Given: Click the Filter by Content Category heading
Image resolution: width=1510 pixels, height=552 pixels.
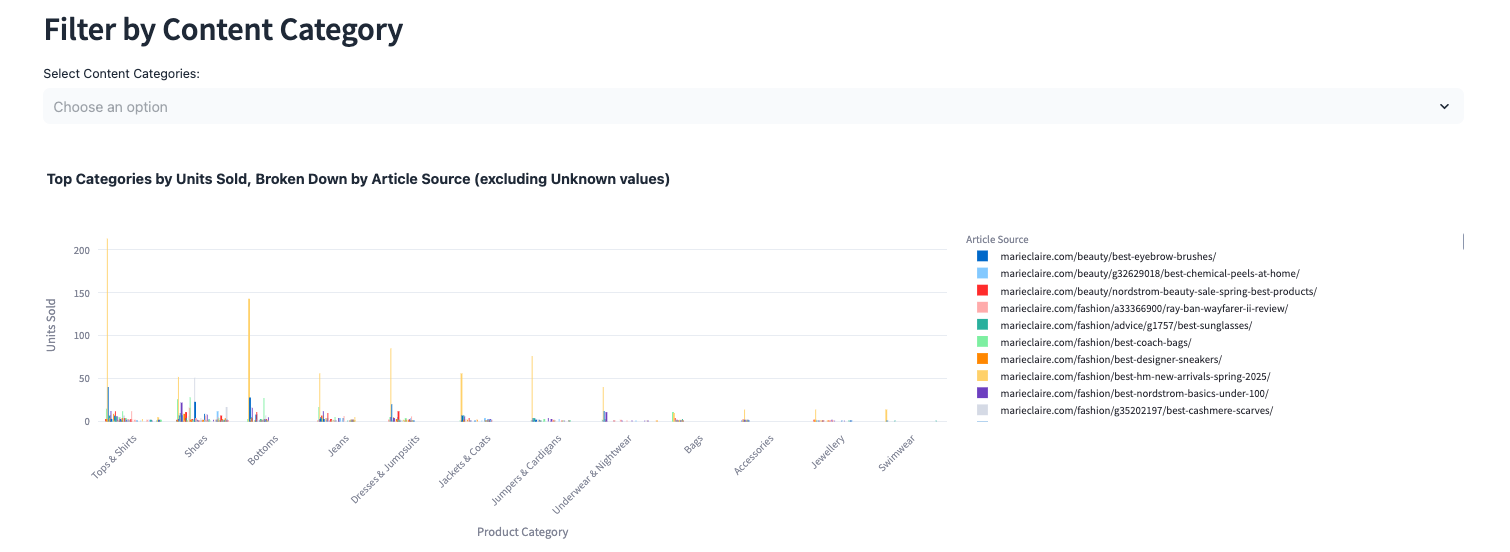Looking at the screenshot, I should click(223, 29).
